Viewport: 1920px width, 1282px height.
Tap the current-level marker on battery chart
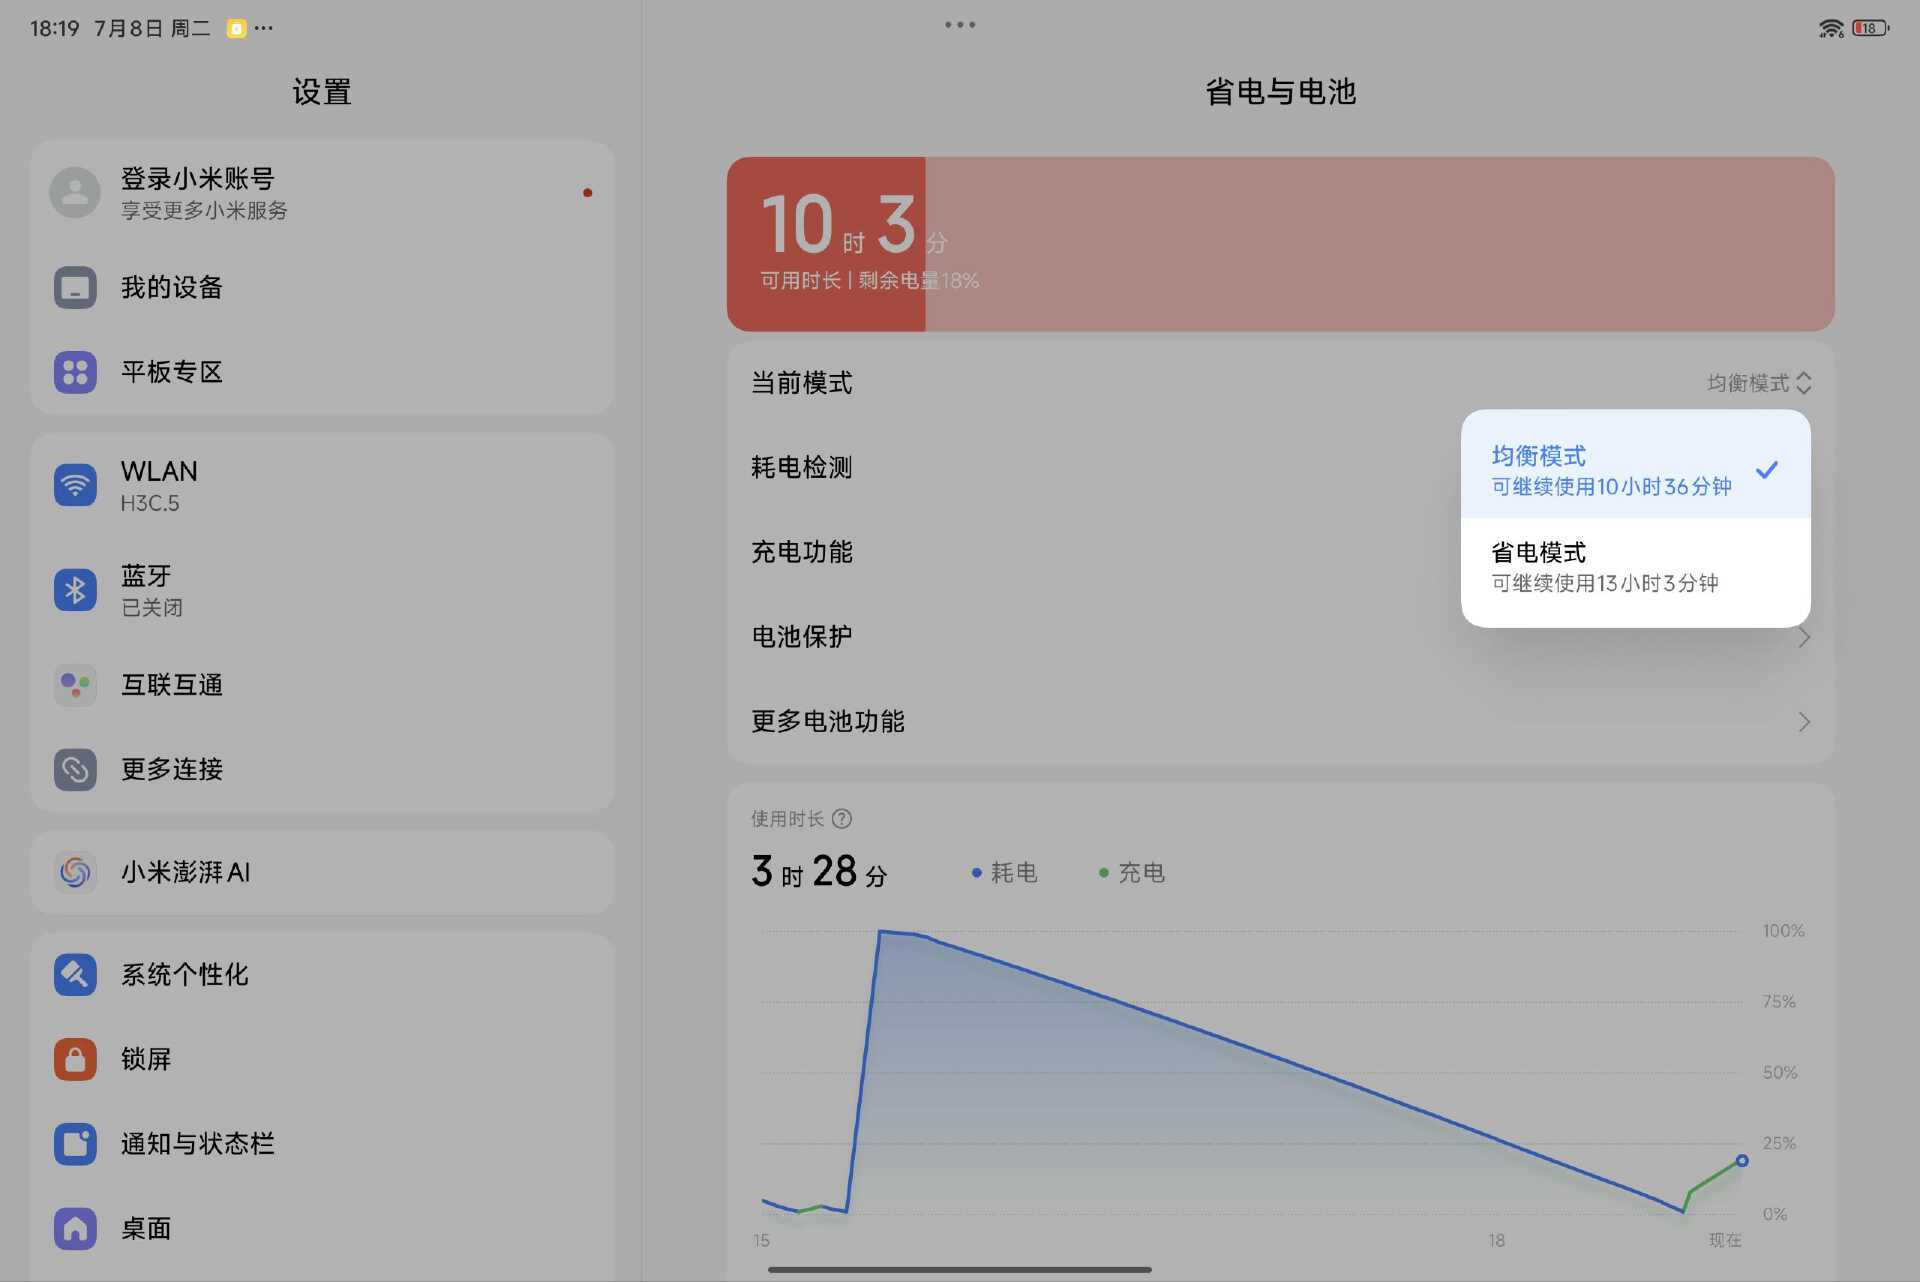click(x=1742, y=1161)
